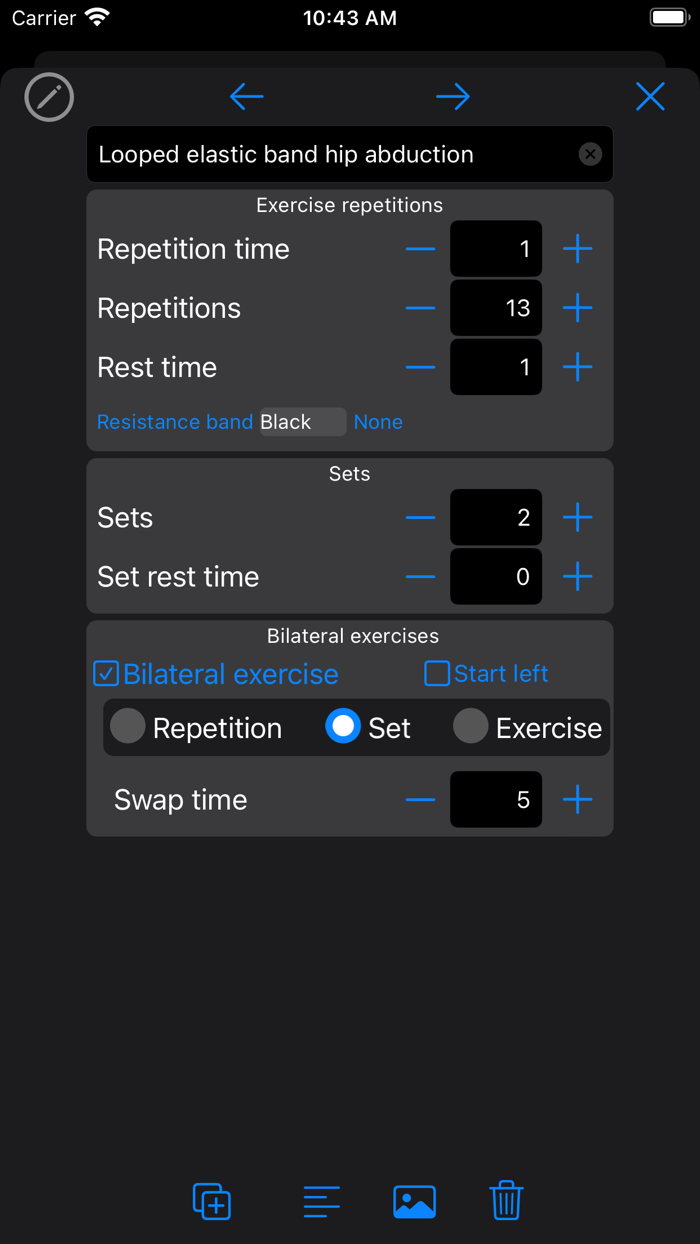Go to the previous exercise arrow
700x1244 pixels.
tap(246, 96)
